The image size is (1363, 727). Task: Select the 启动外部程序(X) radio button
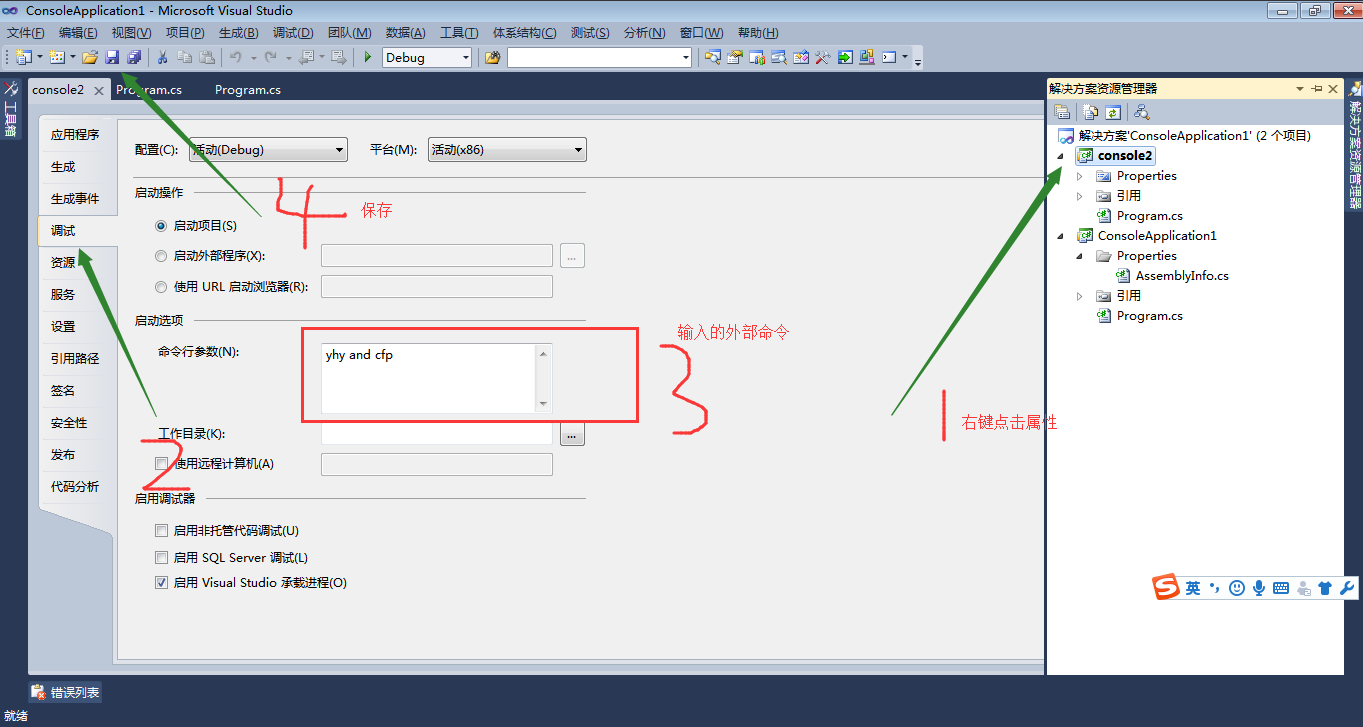[x=161, y=256]
